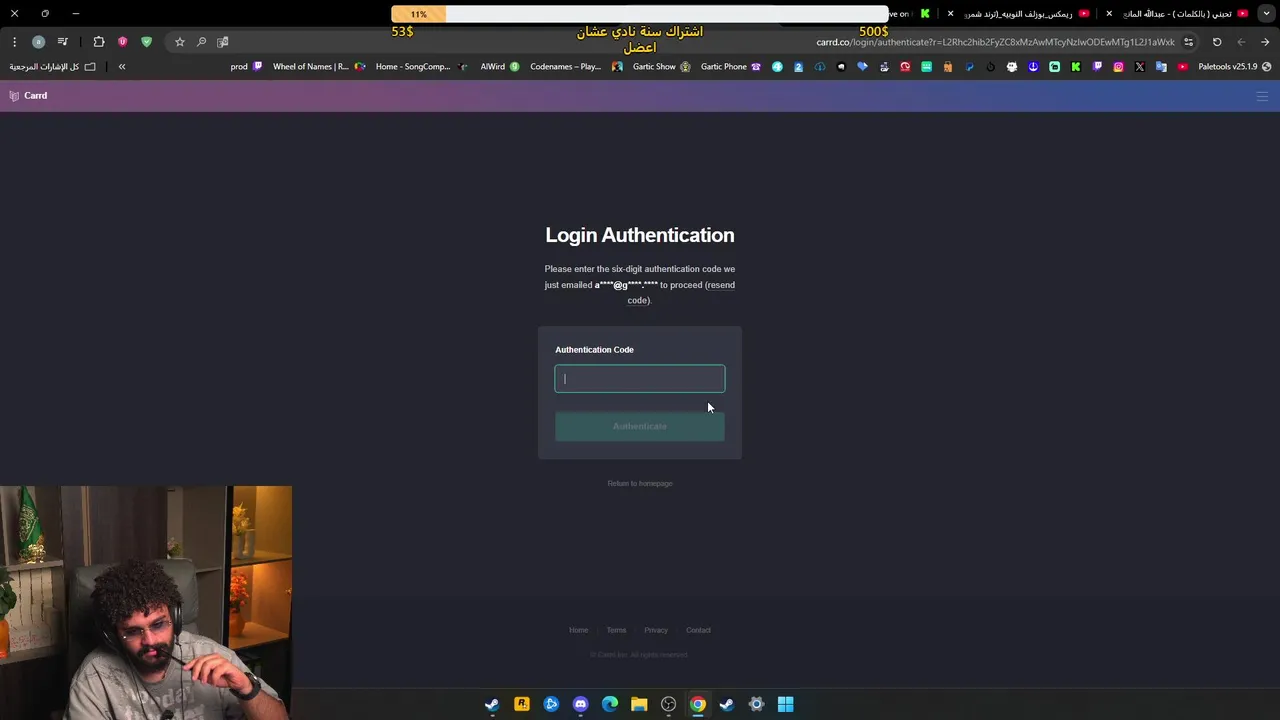The image size is (1280, 720).
Task: Open File Explorer from the taskbar
Action: 639,704
